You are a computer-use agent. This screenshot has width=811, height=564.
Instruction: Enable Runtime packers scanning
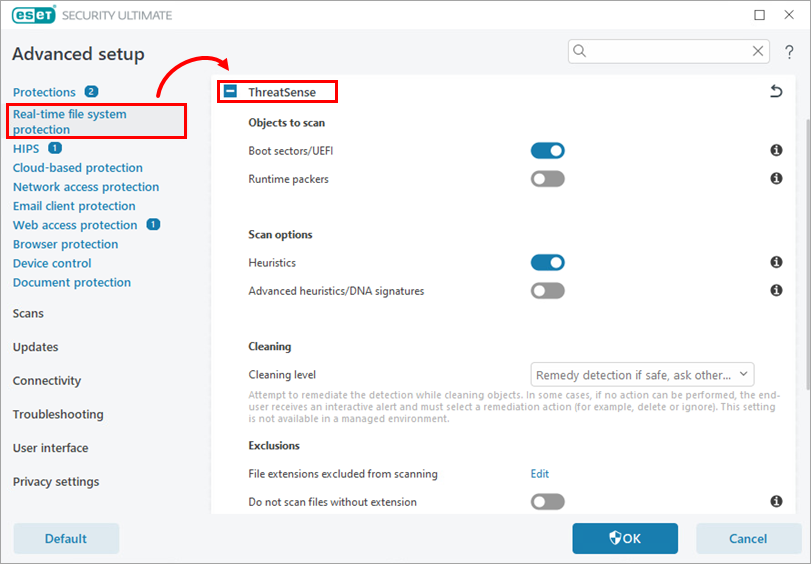[x=547, y=179]
